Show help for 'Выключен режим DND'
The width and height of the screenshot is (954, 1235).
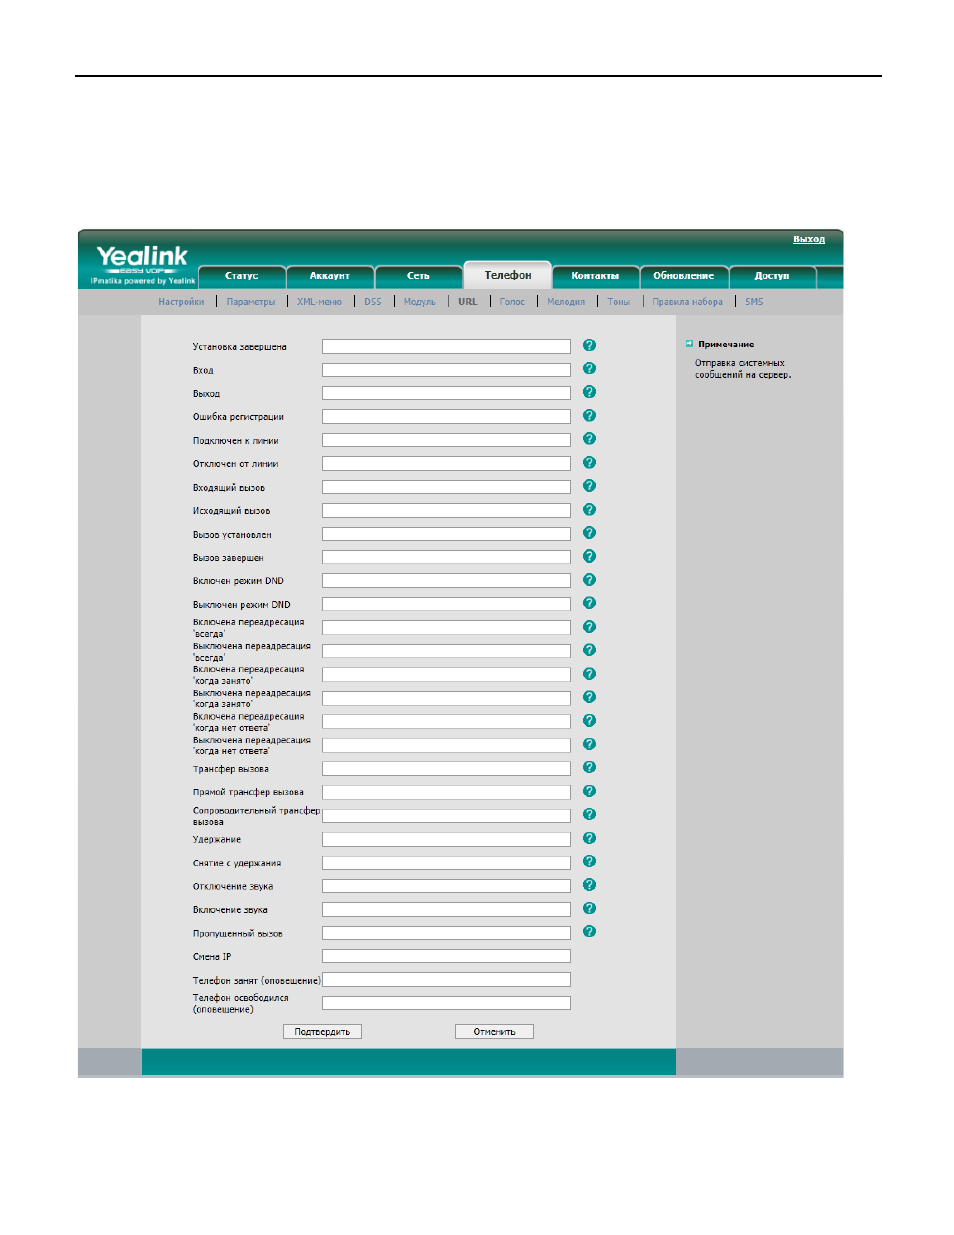589,603
